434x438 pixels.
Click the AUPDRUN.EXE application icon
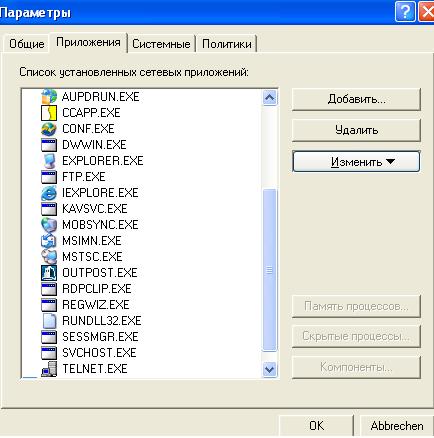pos(49,97)
